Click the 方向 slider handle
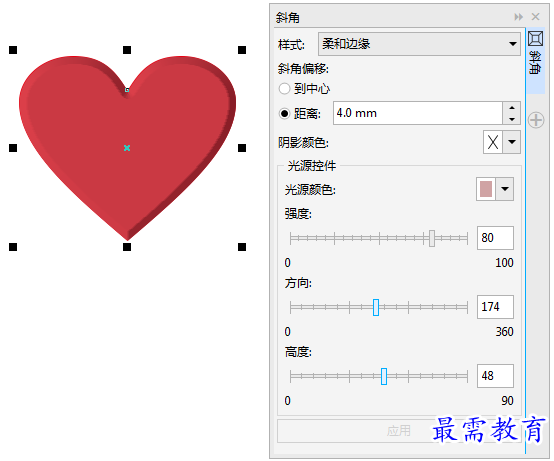 tap(376, 307)
